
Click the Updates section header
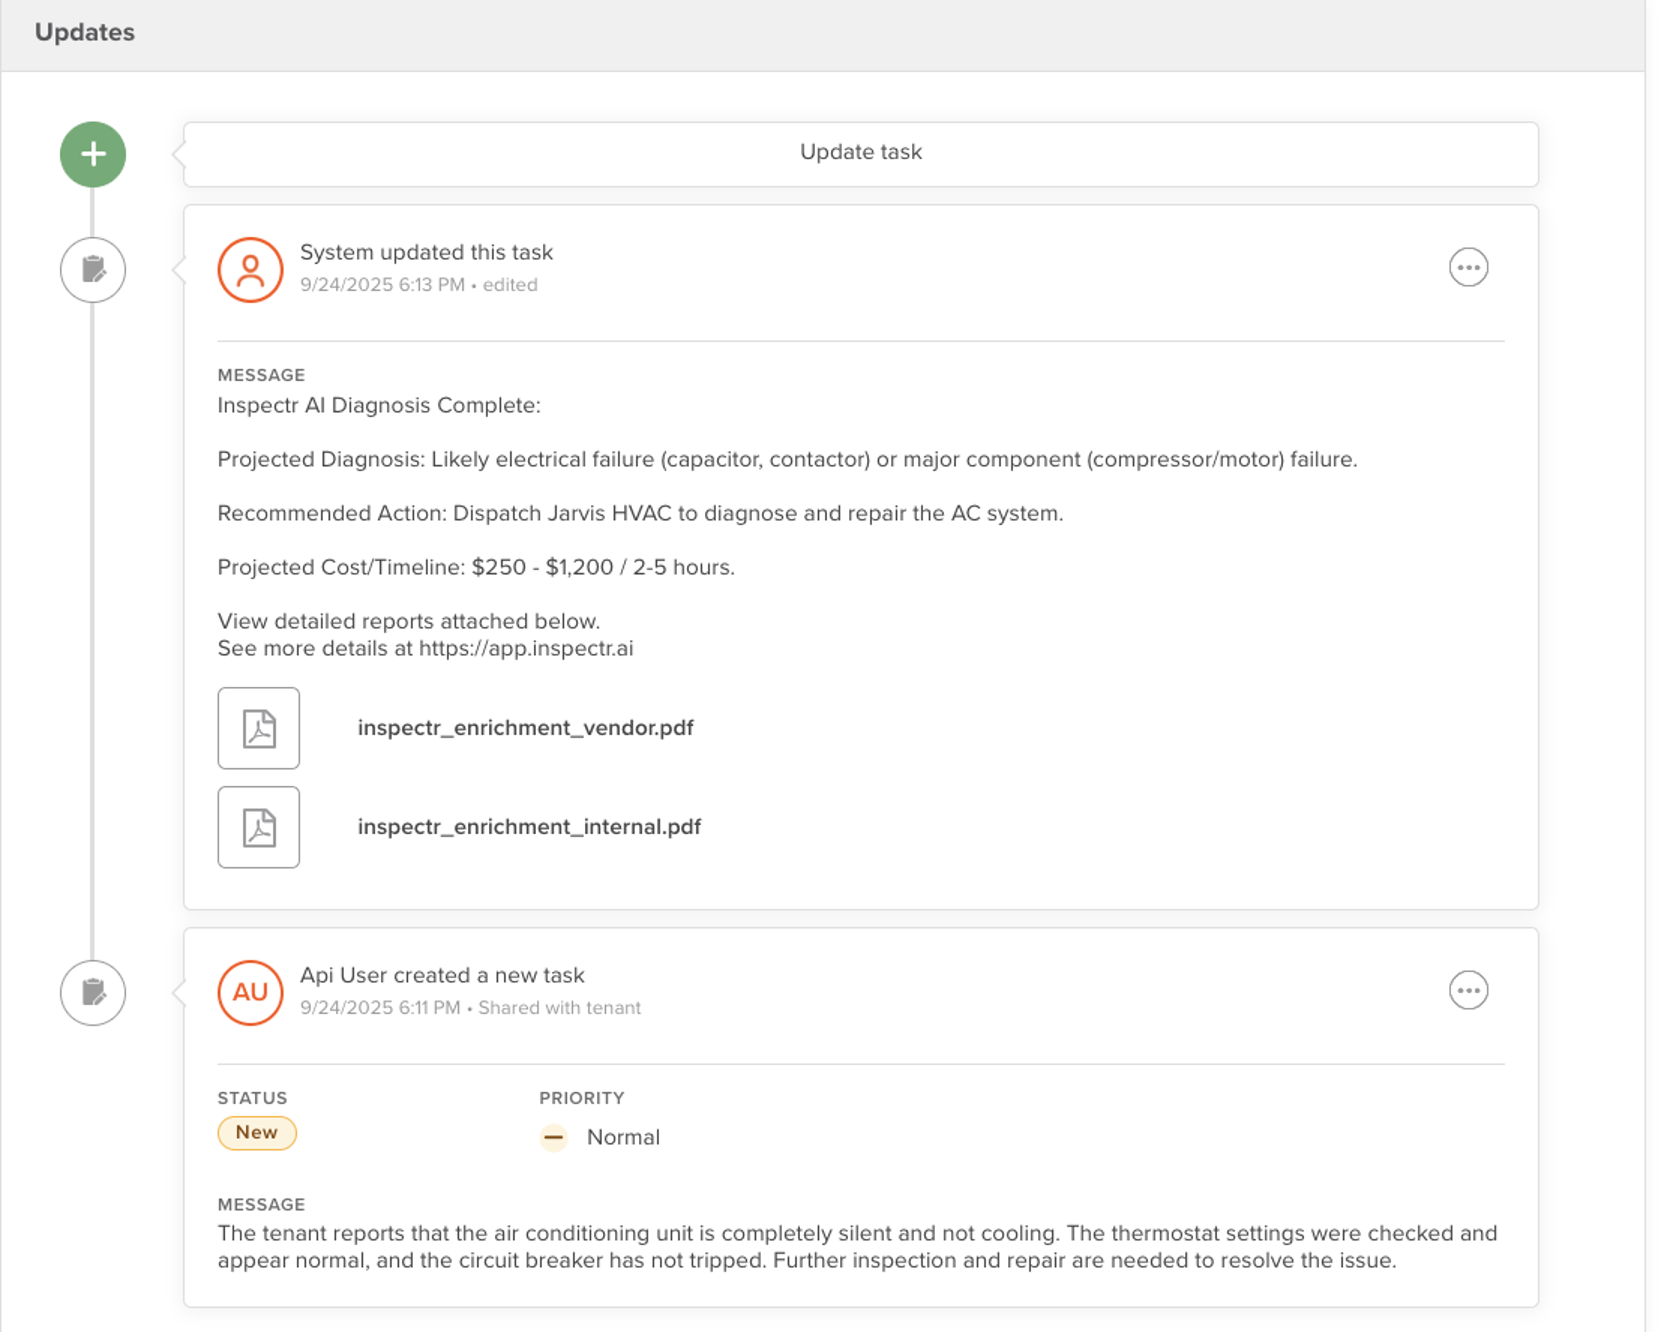(x=85, y=33)
